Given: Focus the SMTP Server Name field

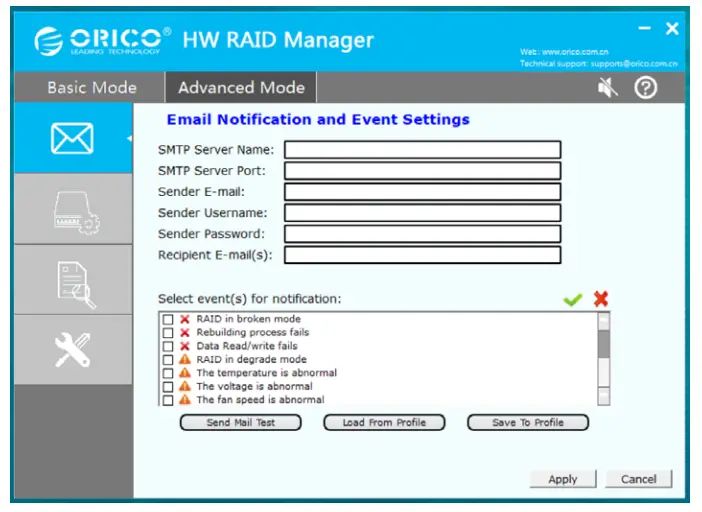Looking at the screenshot, I should tap(423, 149).
